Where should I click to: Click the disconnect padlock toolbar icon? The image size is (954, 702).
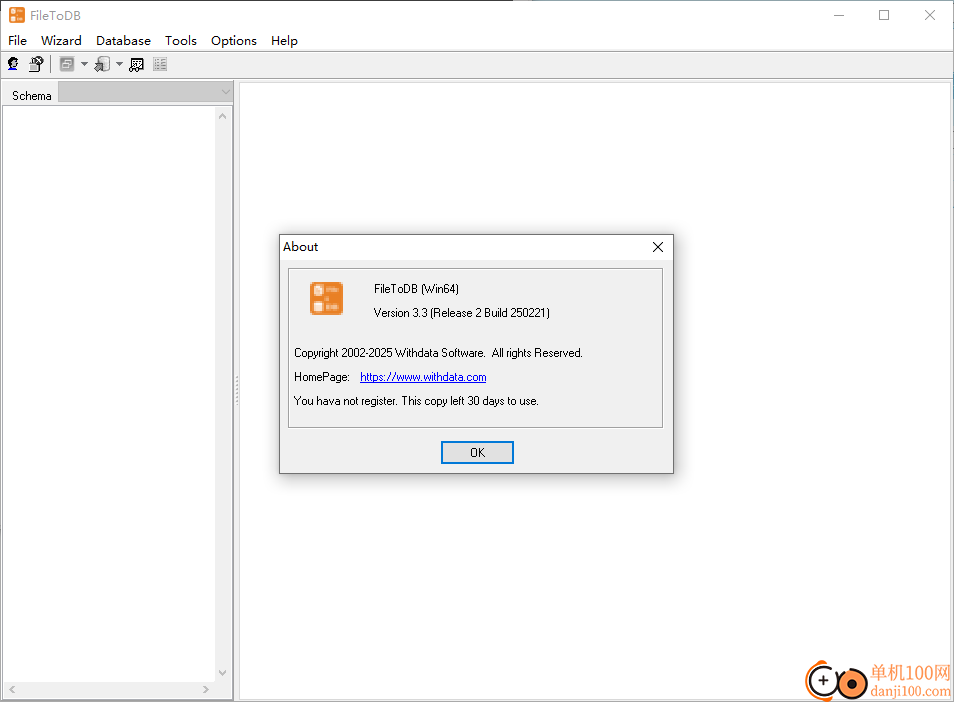36,64
